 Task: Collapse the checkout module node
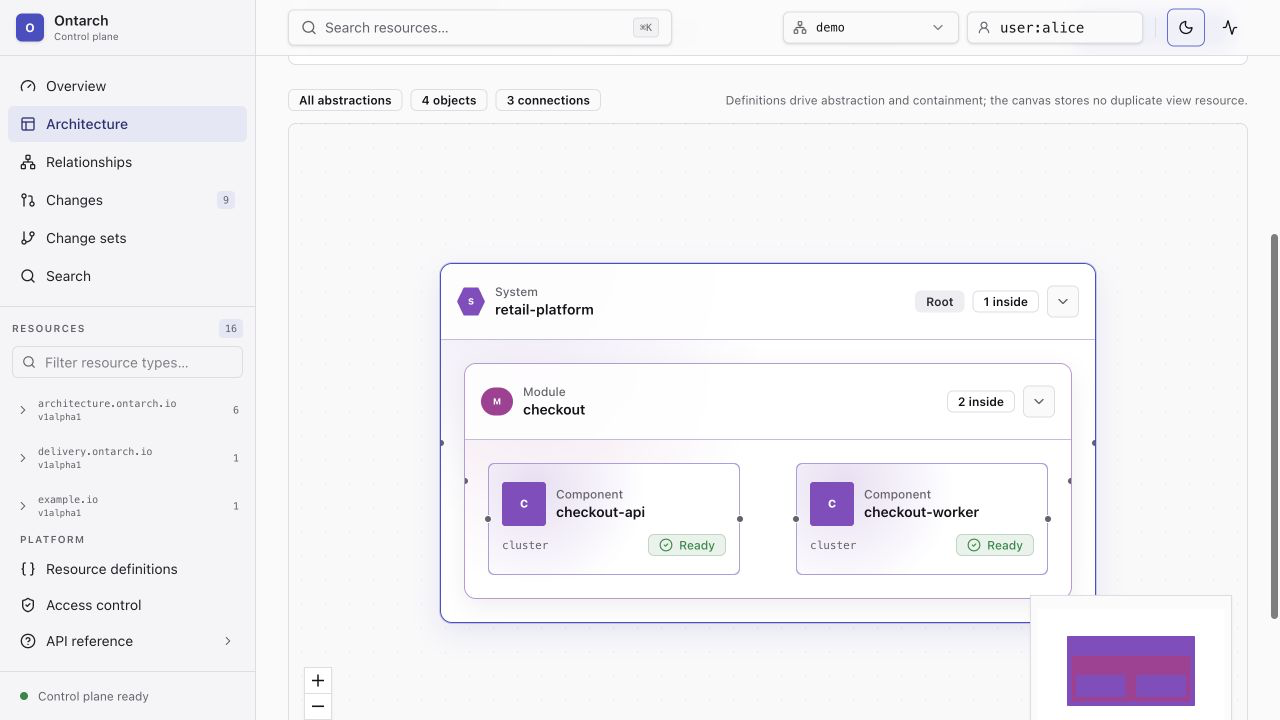[x=1039, y=401]
